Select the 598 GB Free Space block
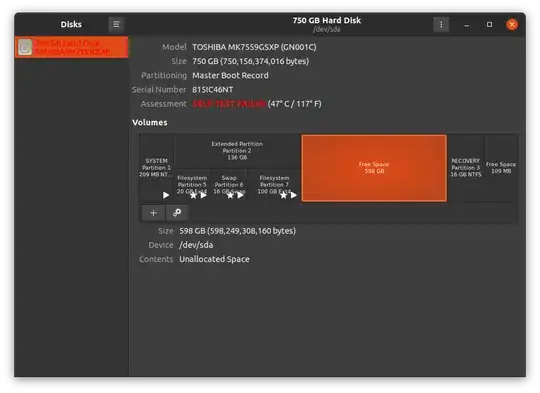Image resolution: width=540 pixels, height=393 pixels. click(374, 168)
